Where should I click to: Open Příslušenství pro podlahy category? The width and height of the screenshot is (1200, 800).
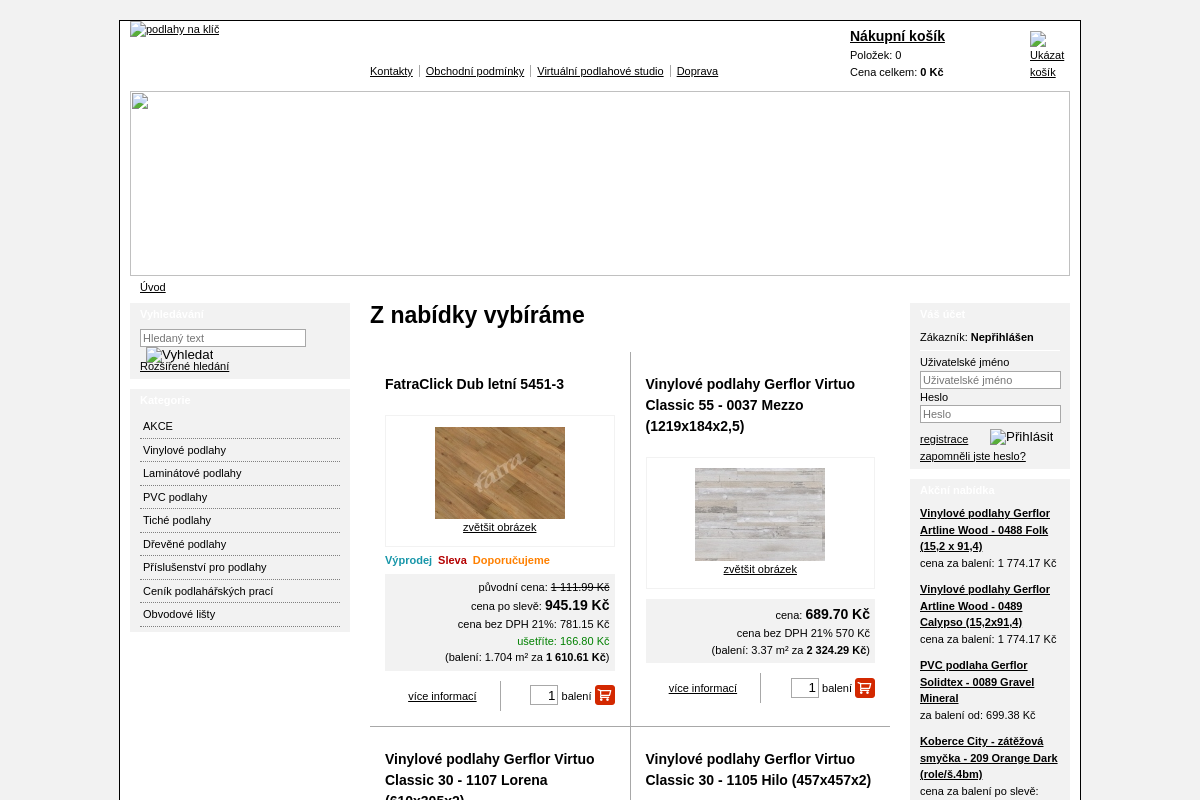click(240, 567)
